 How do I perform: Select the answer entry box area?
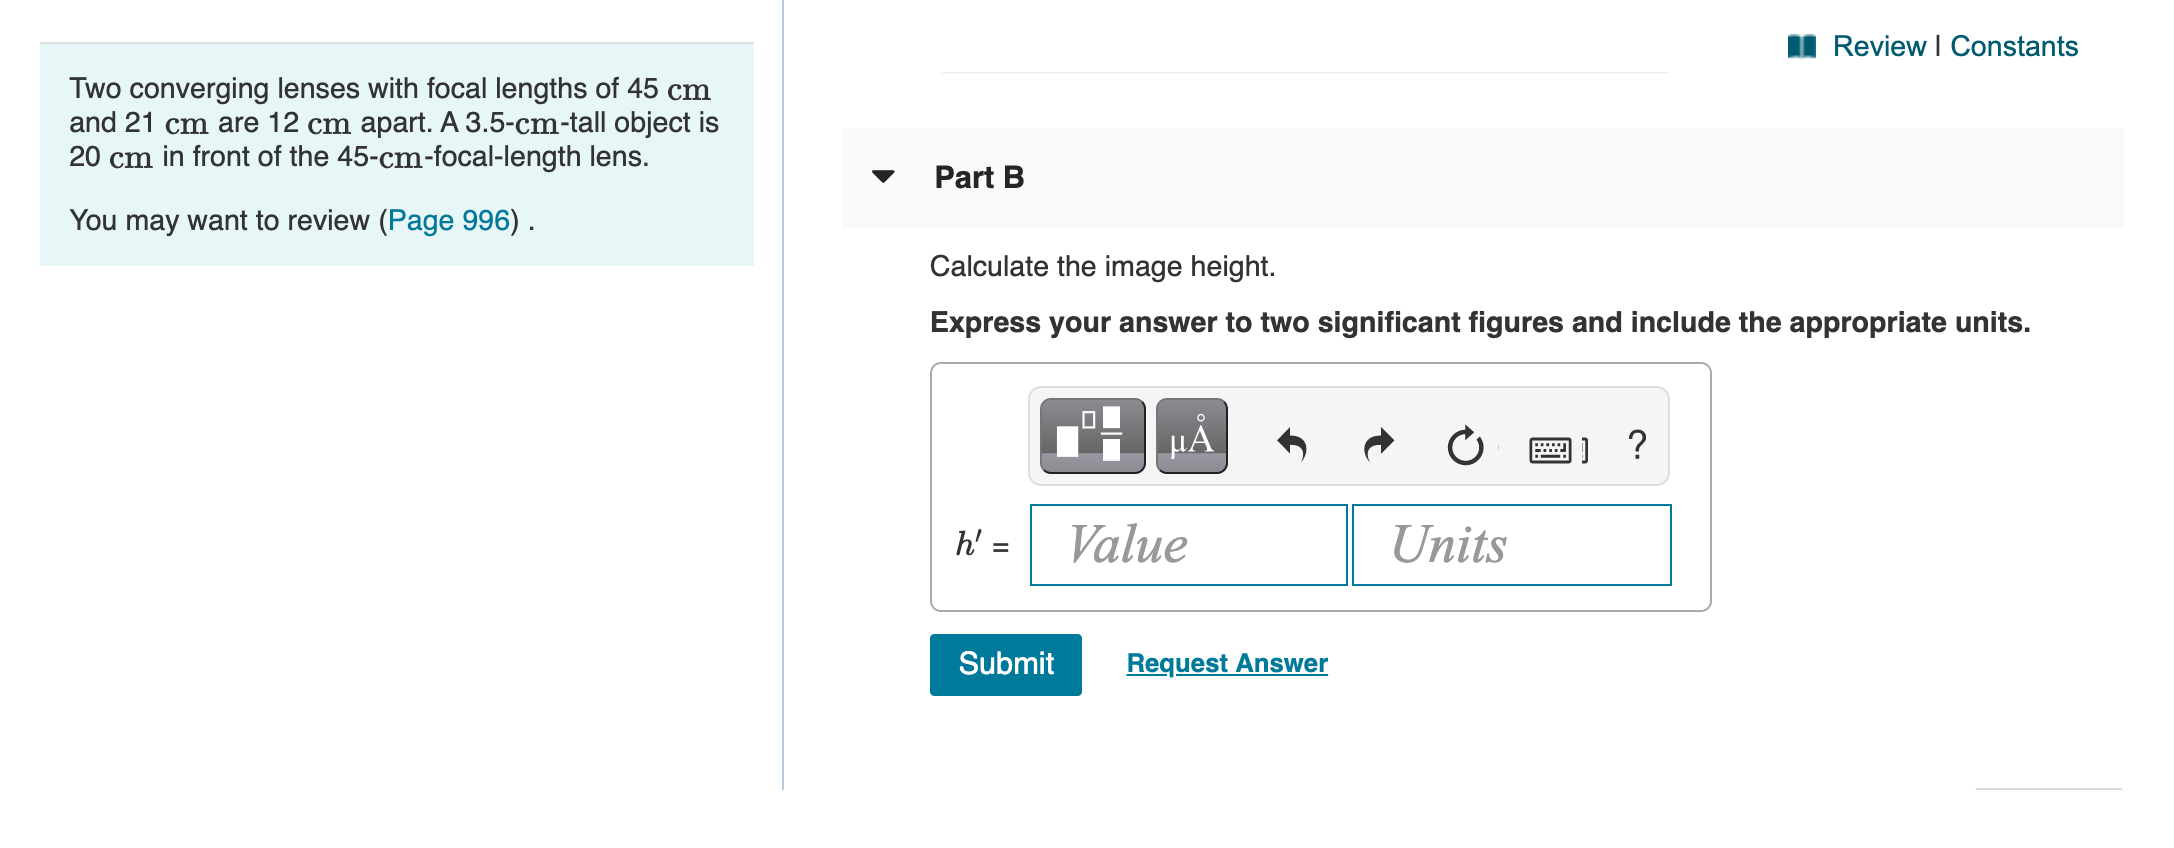pyautogui.click(x=1320, y=485)
